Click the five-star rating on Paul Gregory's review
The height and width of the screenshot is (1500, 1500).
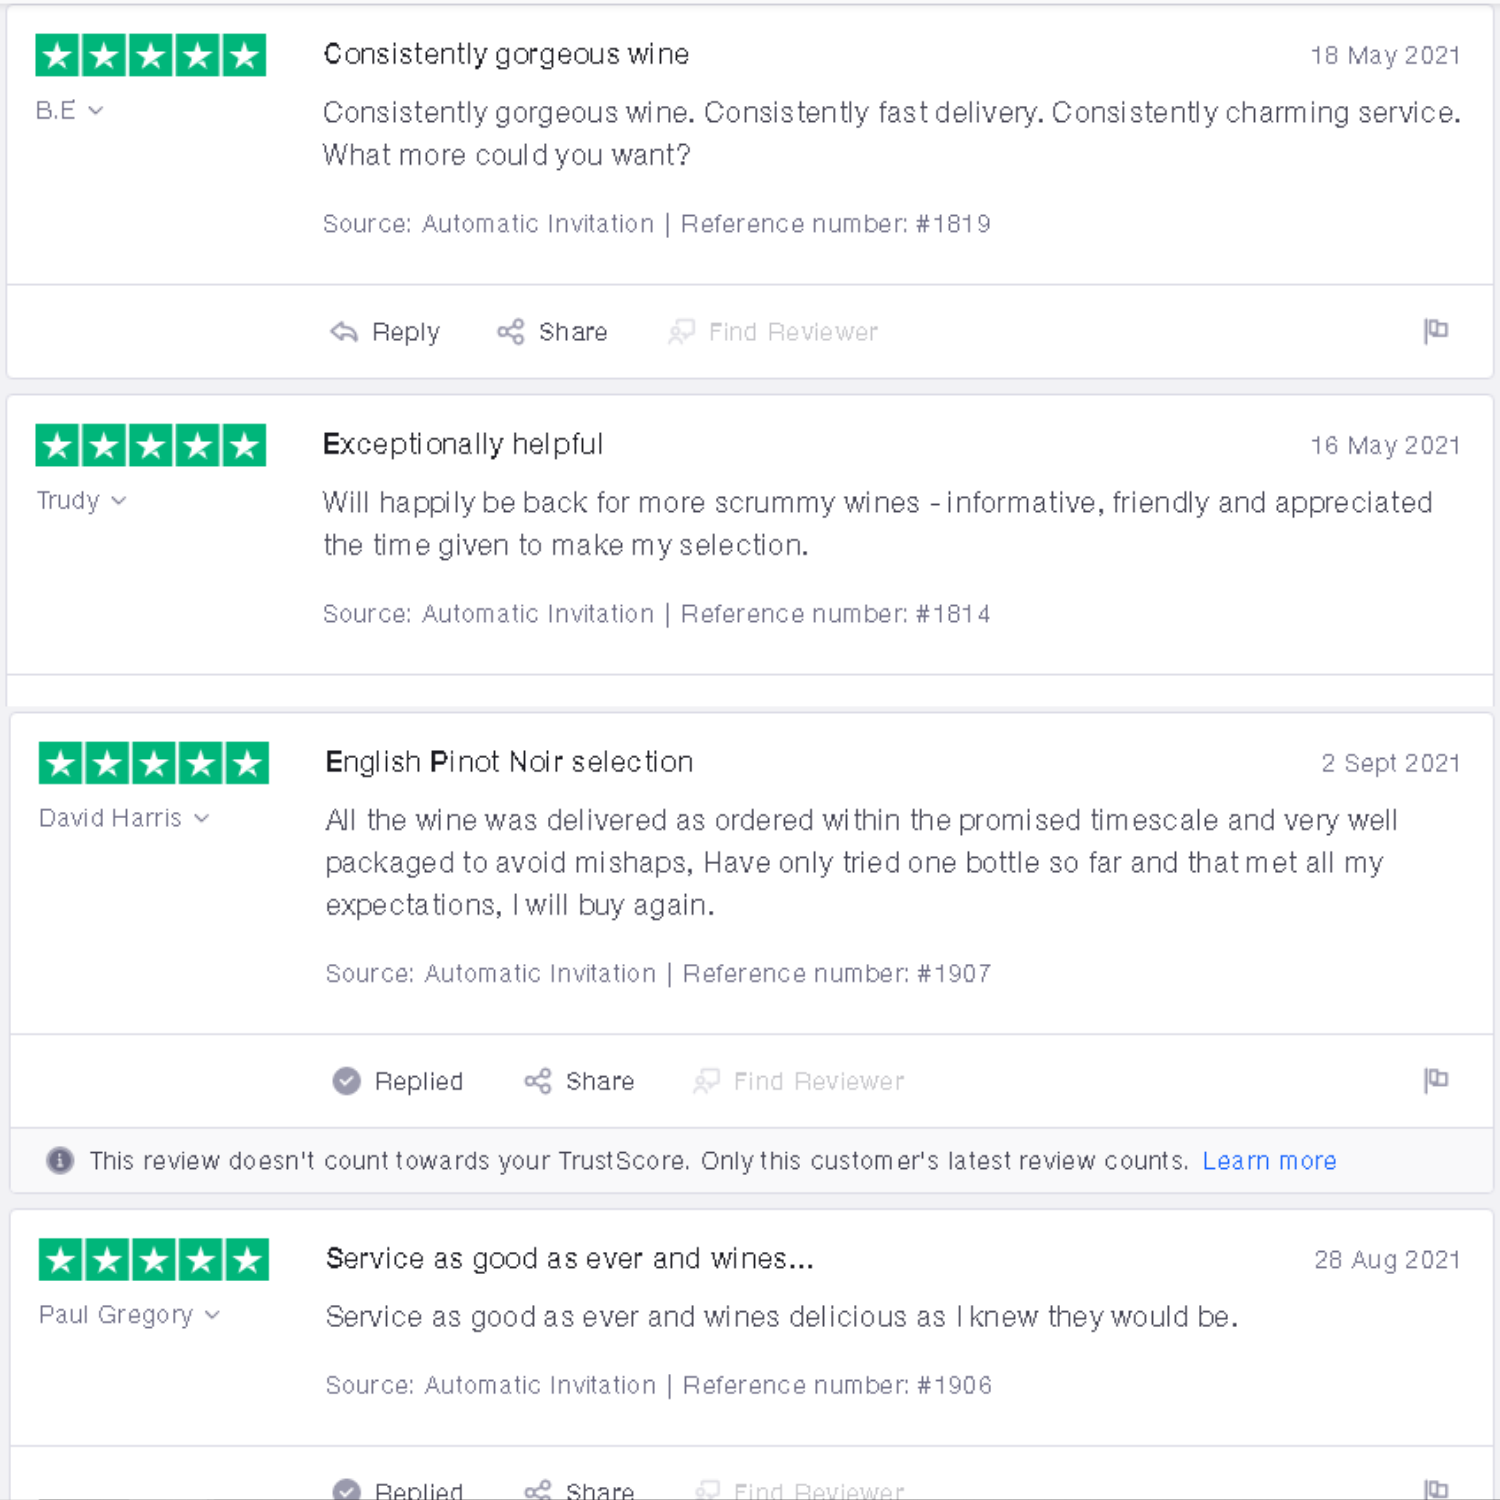click(154, 1260)
